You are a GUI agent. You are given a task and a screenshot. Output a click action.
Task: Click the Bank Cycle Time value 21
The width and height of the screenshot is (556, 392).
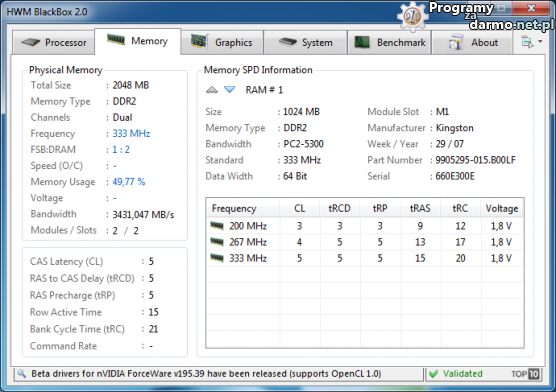pos(153,329)
